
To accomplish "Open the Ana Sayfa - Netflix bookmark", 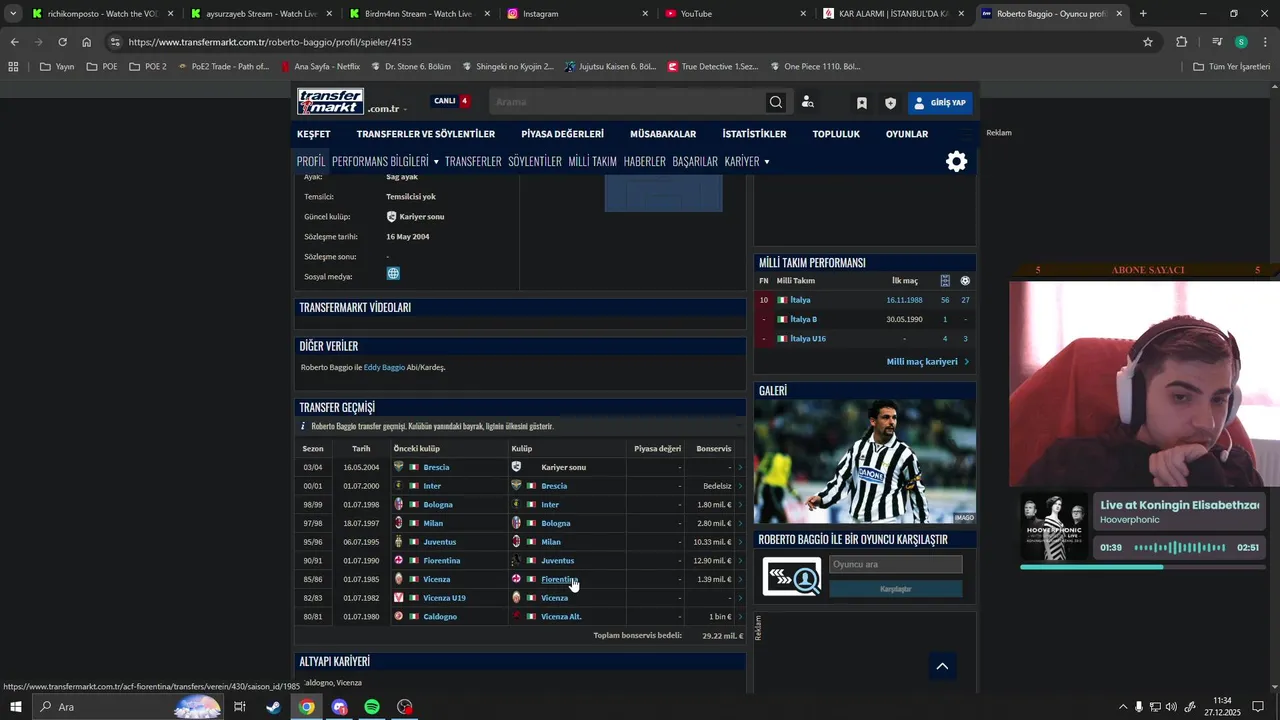I will coord(320,67).
